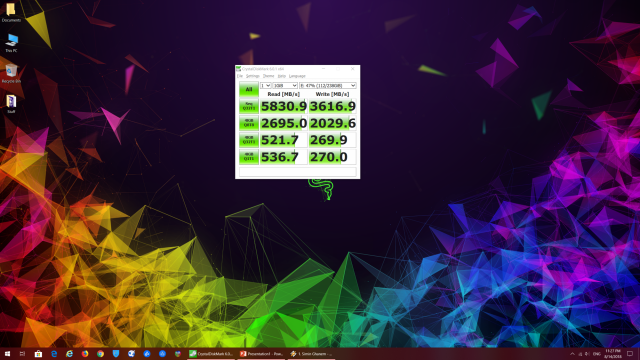Close the CrystalDiskMark window
Screen dimensions: 640x360
pos(353,69)
